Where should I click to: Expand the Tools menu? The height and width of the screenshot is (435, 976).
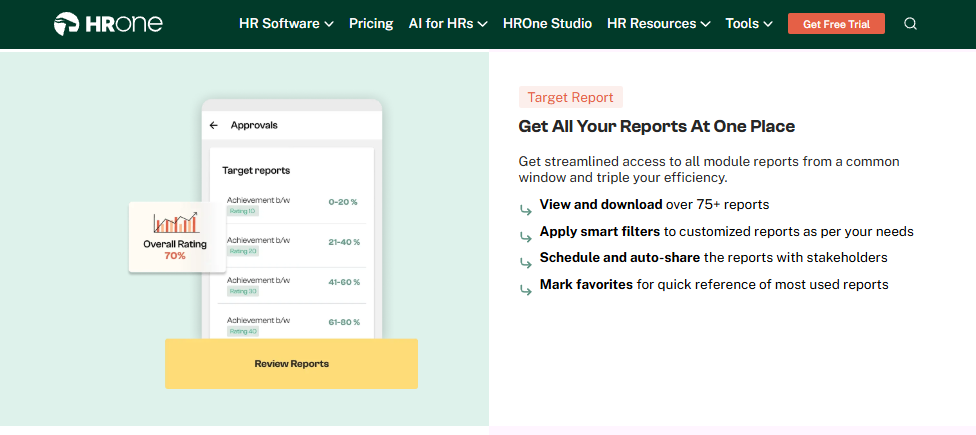749,24
